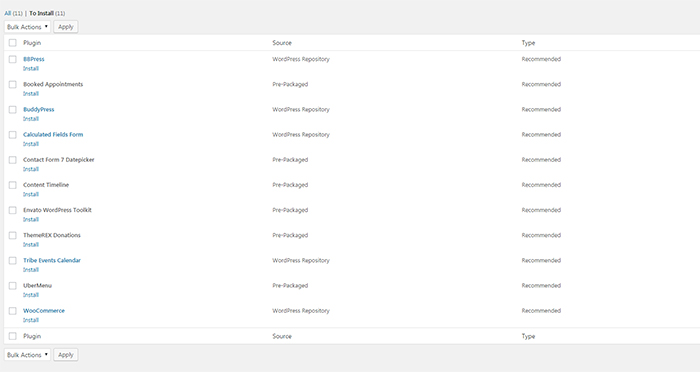The height and width of the screenshot is (372, 700).
Task: Click Install under Contact Form 7 Datepicker
Action: tap(31, 169)
